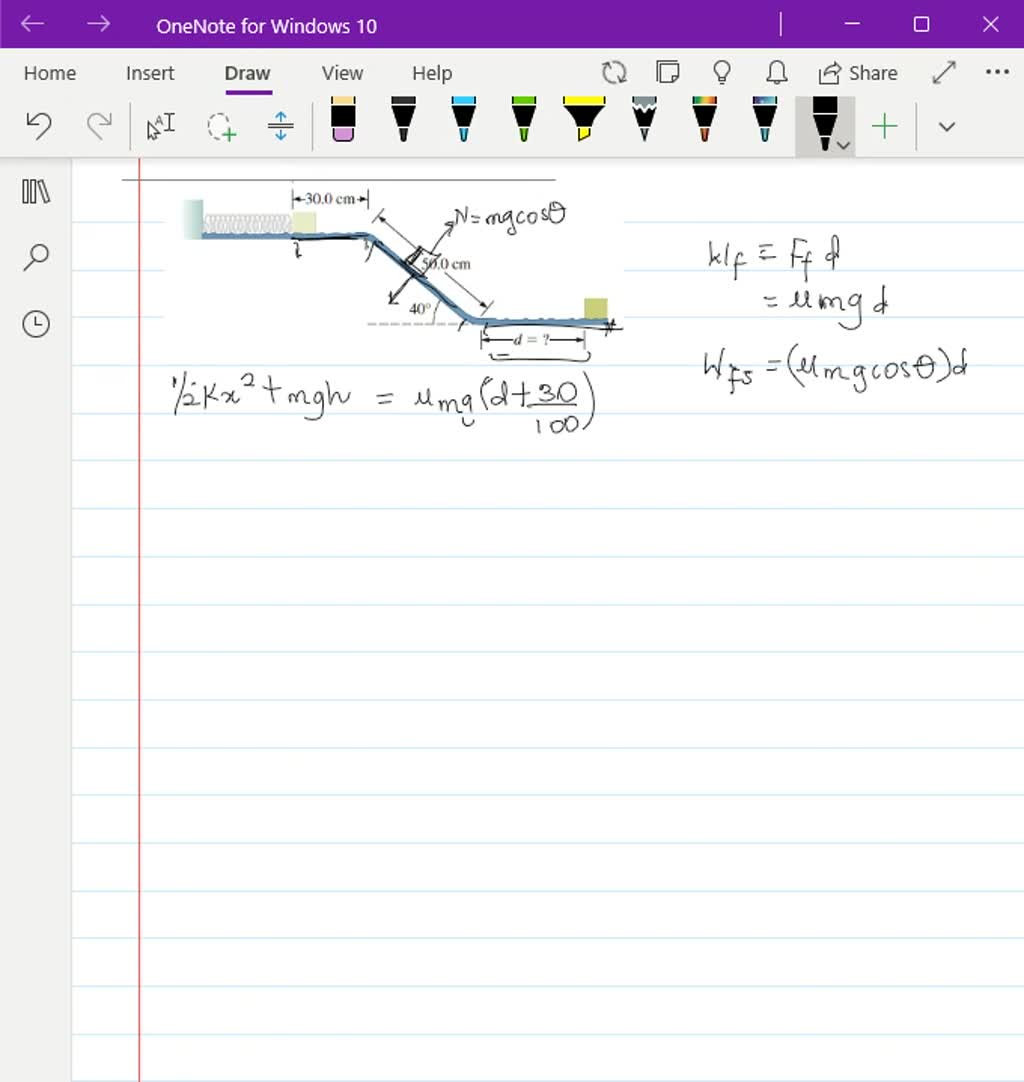Click the back arrow in title bar
Screen dimensions: 1024x1082
click(x=32, y=24)
